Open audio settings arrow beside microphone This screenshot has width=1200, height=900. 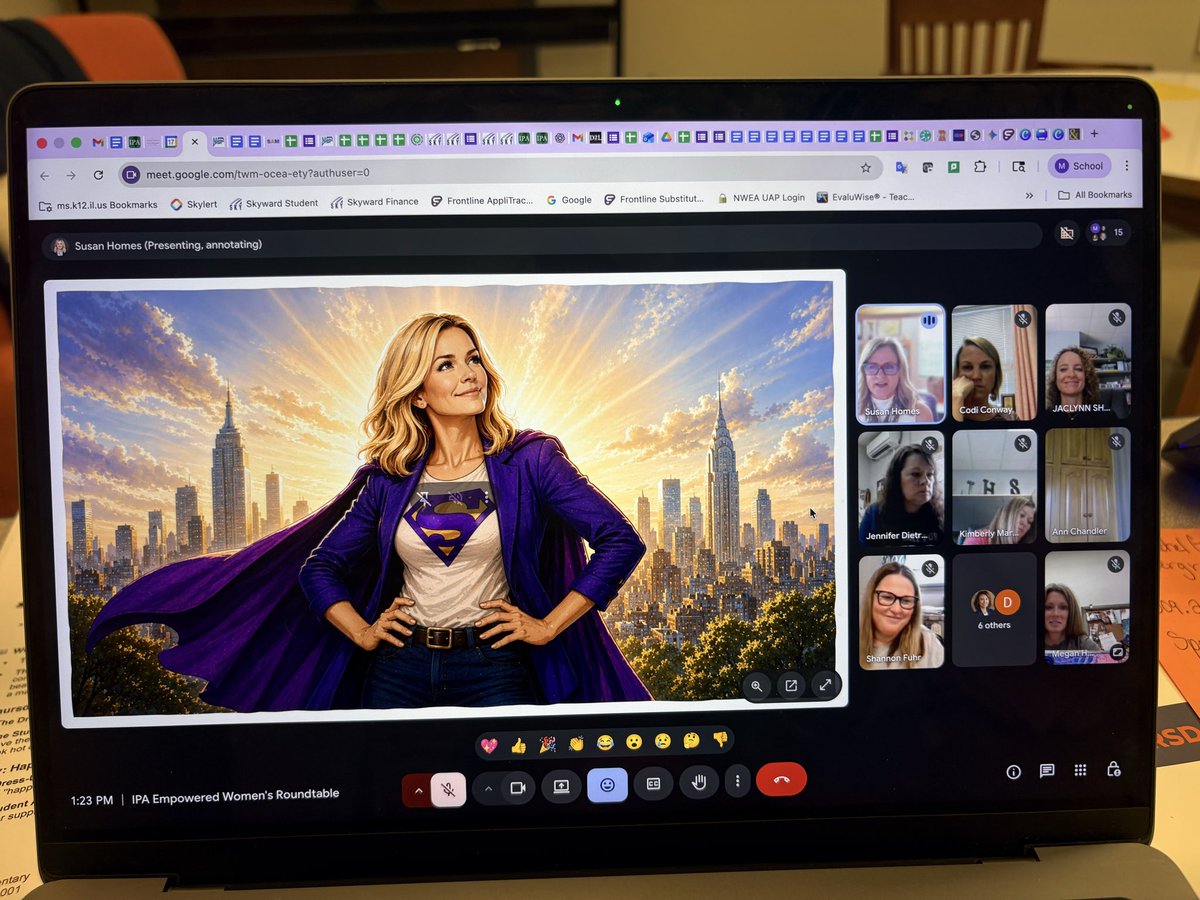(x=418, y=789)
